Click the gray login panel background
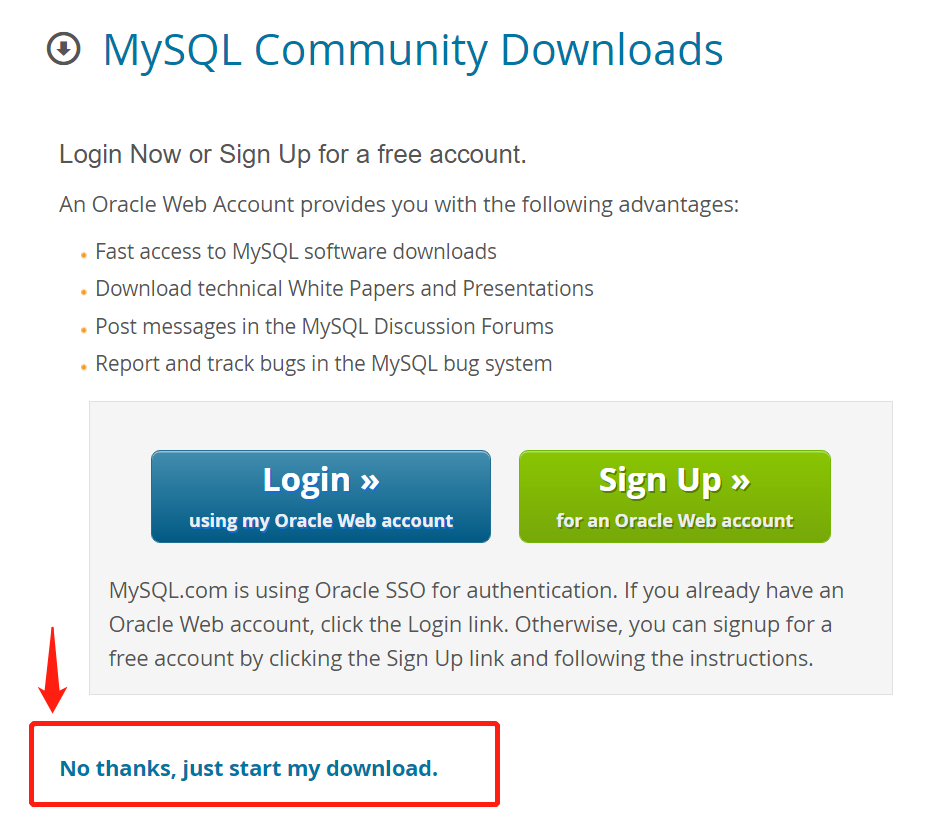The width and height of the screenshot is (950, 819). click(x=491, y=425)
